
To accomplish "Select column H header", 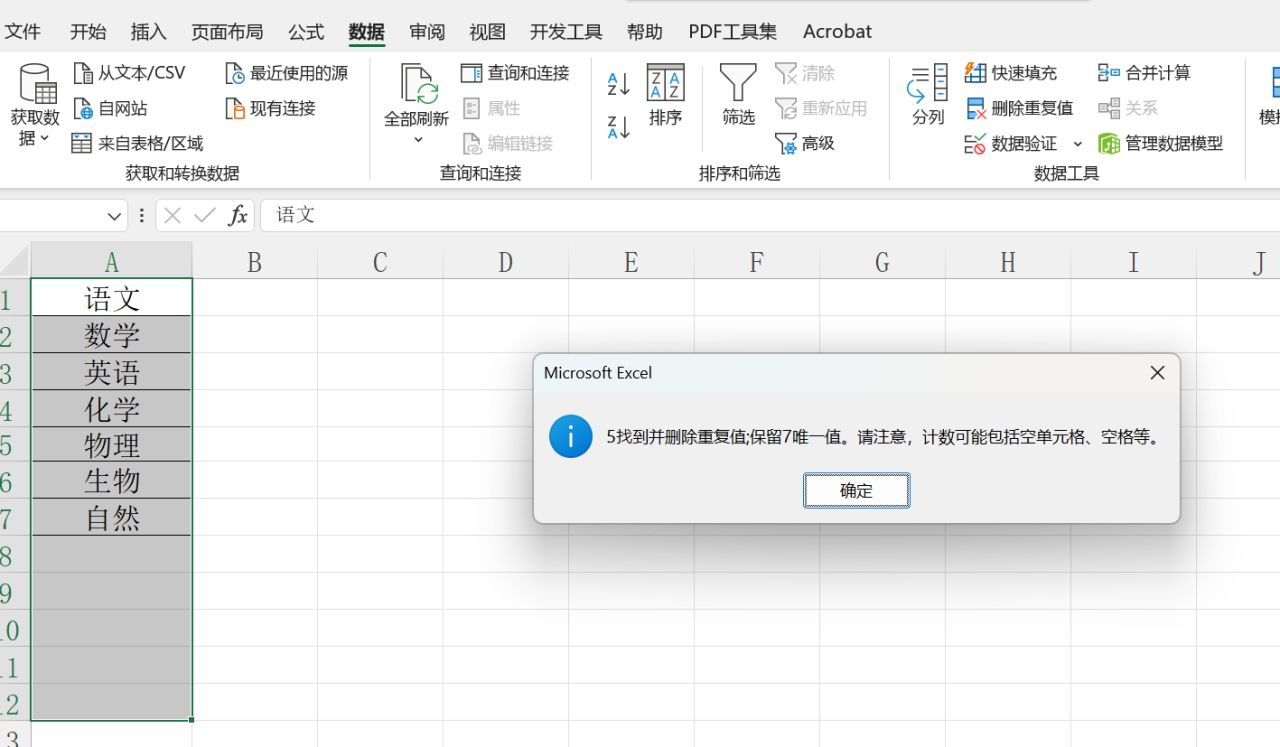I will (1008, 262).
